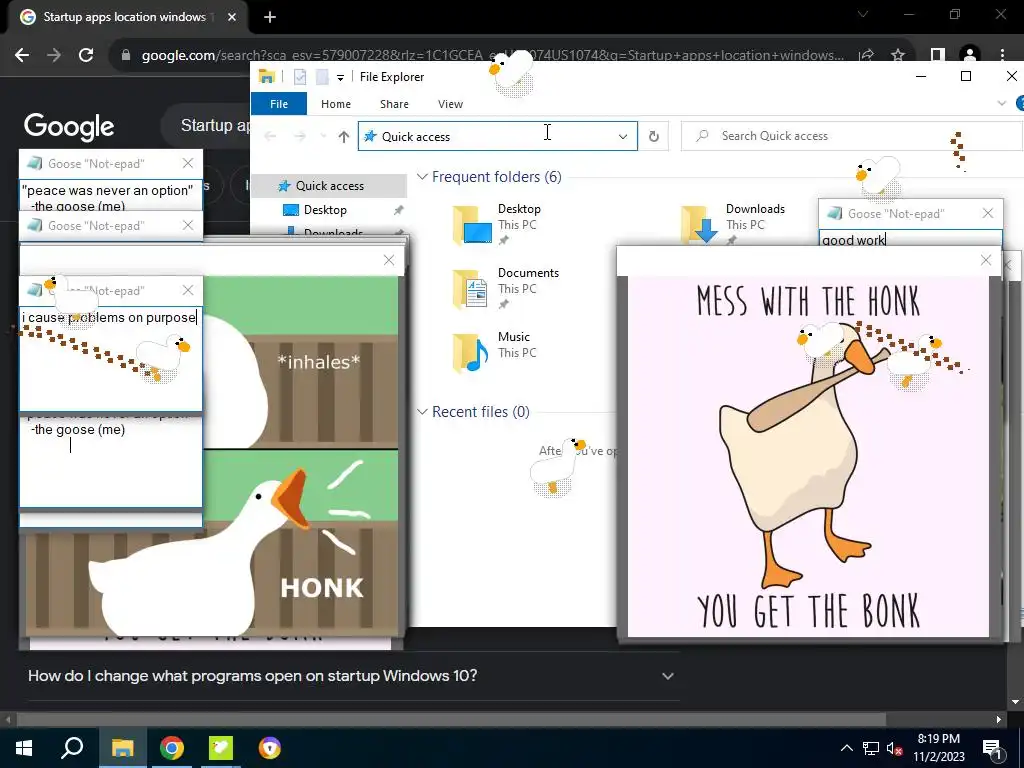Click the Google logo

click(x=69, y=127)
